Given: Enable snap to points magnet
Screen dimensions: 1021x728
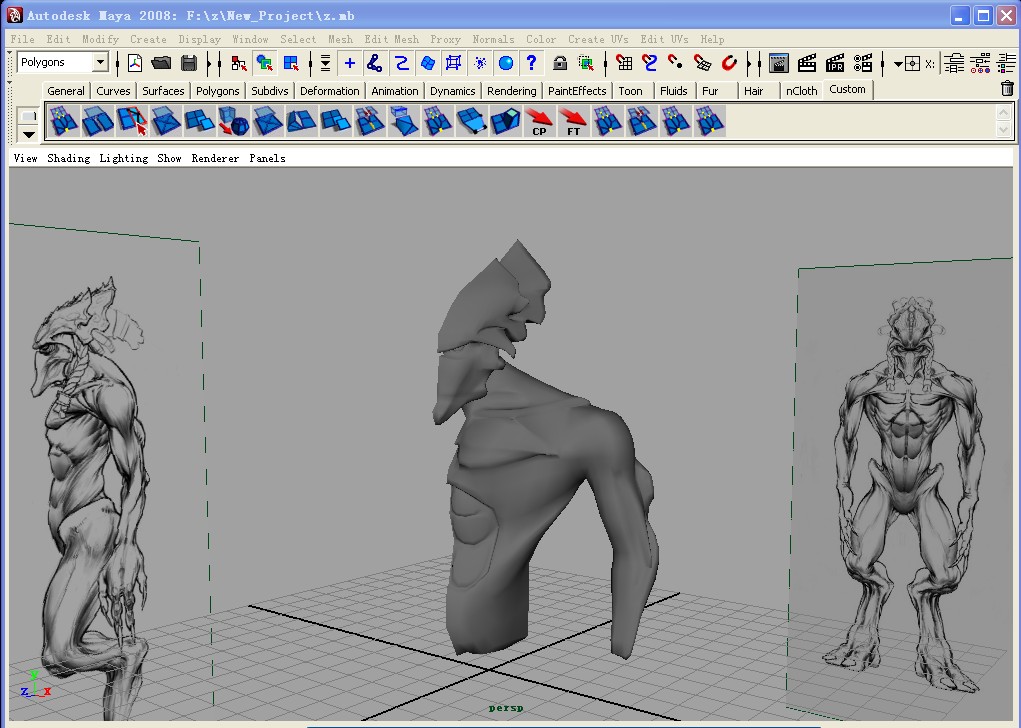Looking at the screenshot, I should pos(676,63).
